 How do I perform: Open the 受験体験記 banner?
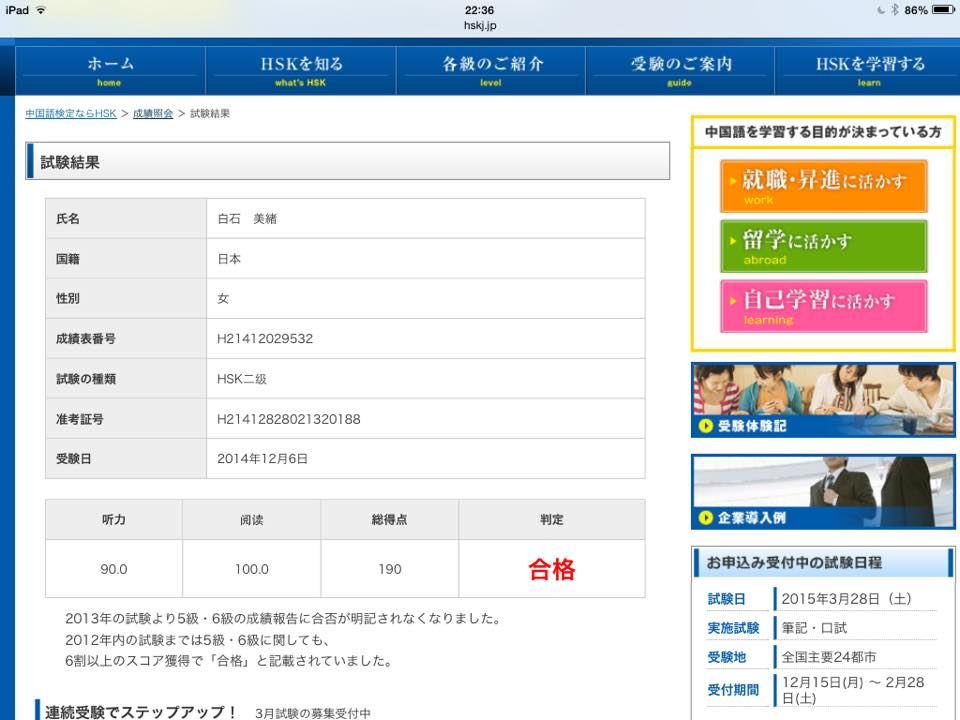tap(823, 400)
